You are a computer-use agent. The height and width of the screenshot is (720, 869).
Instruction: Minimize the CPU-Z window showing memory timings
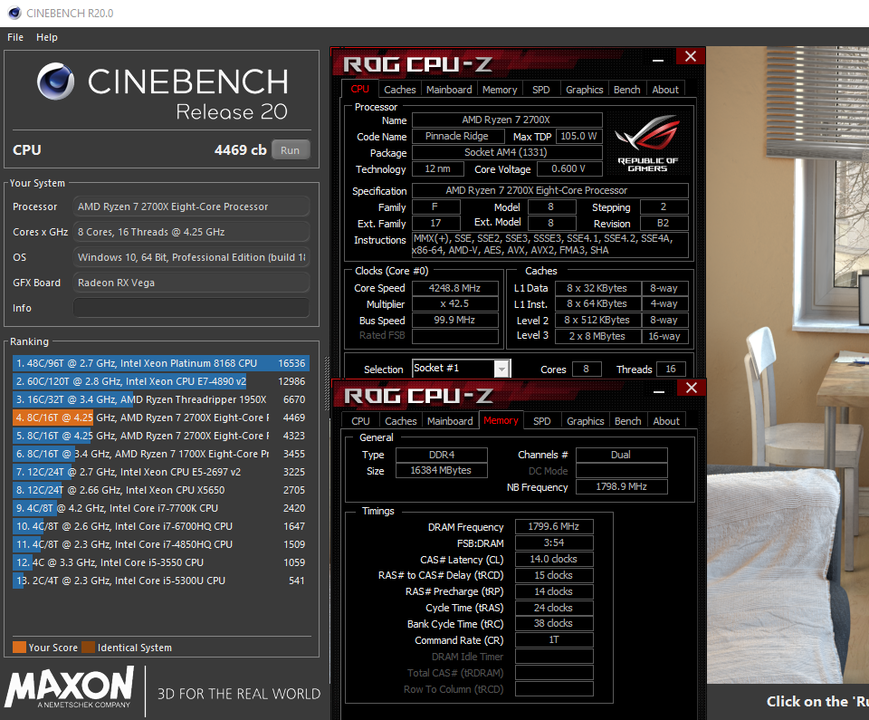(659, 390)
